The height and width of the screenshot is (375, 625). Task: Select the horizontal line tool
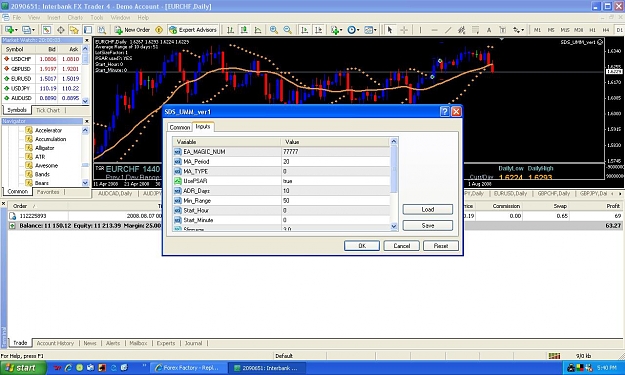(434, 30)
